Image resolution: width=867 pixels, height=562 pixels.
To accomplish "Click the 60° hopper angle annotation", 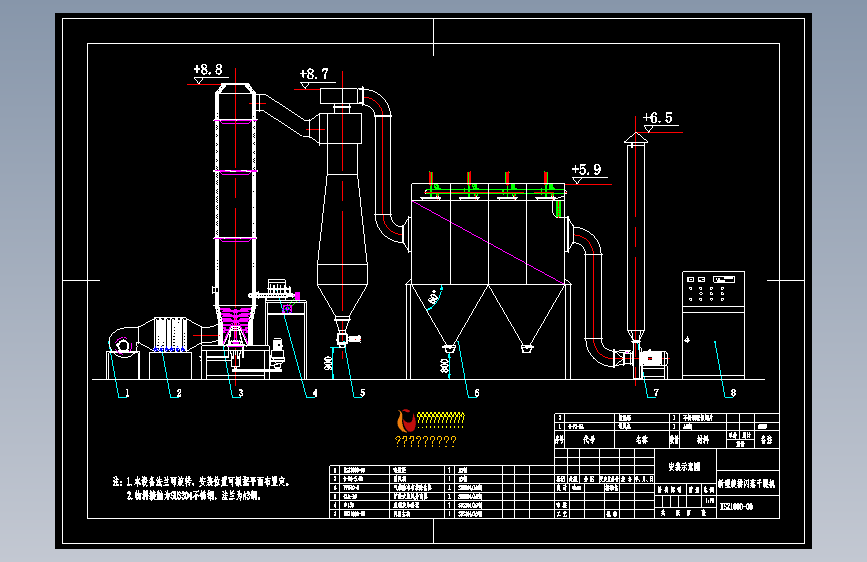I will click(435, 296).
